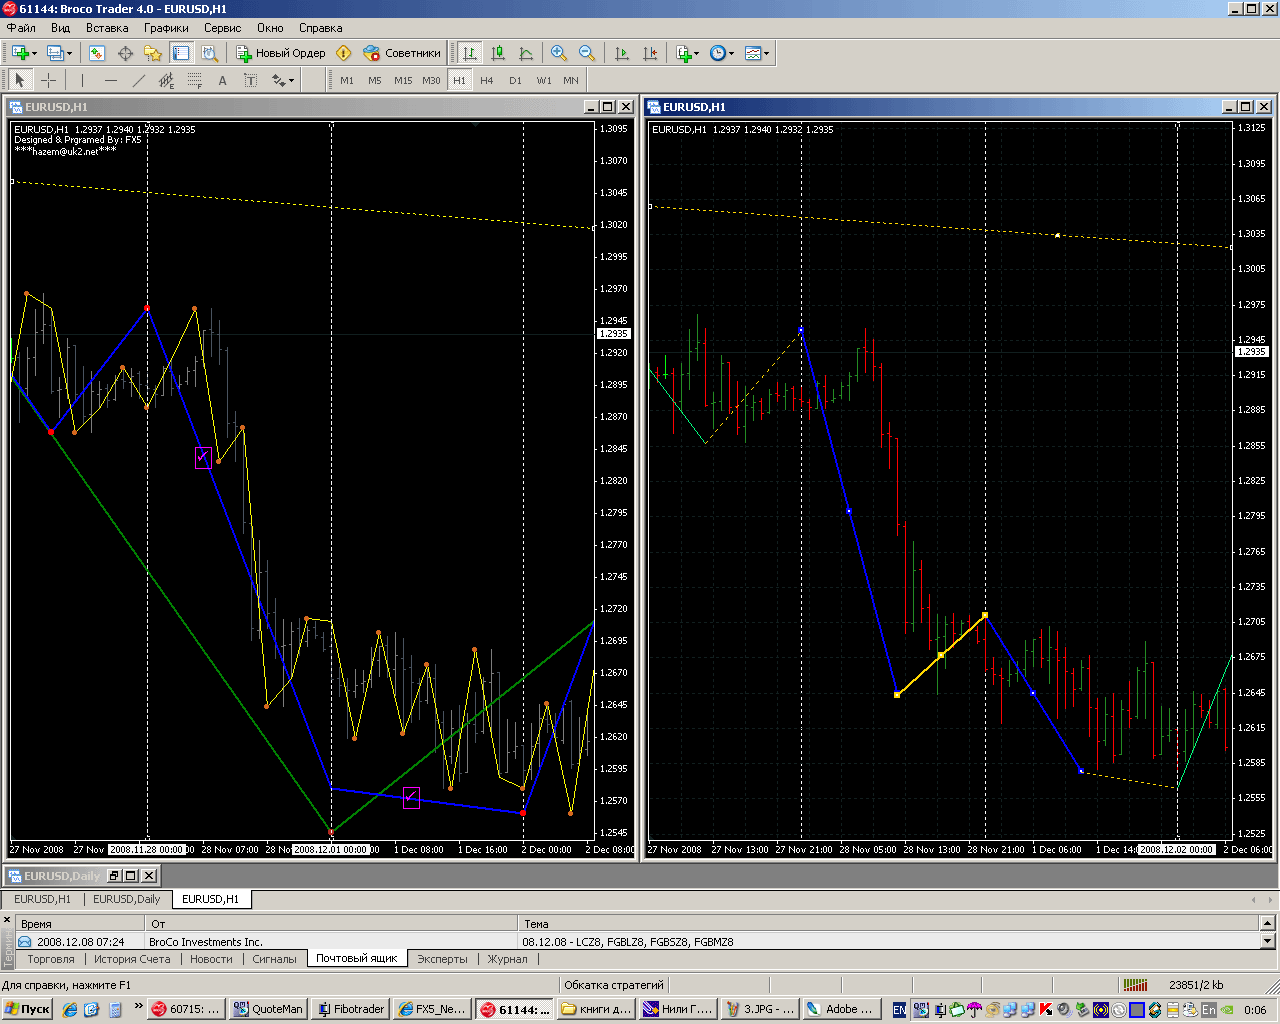
Task: Open the Сервис menu
Action: (222, 28)
